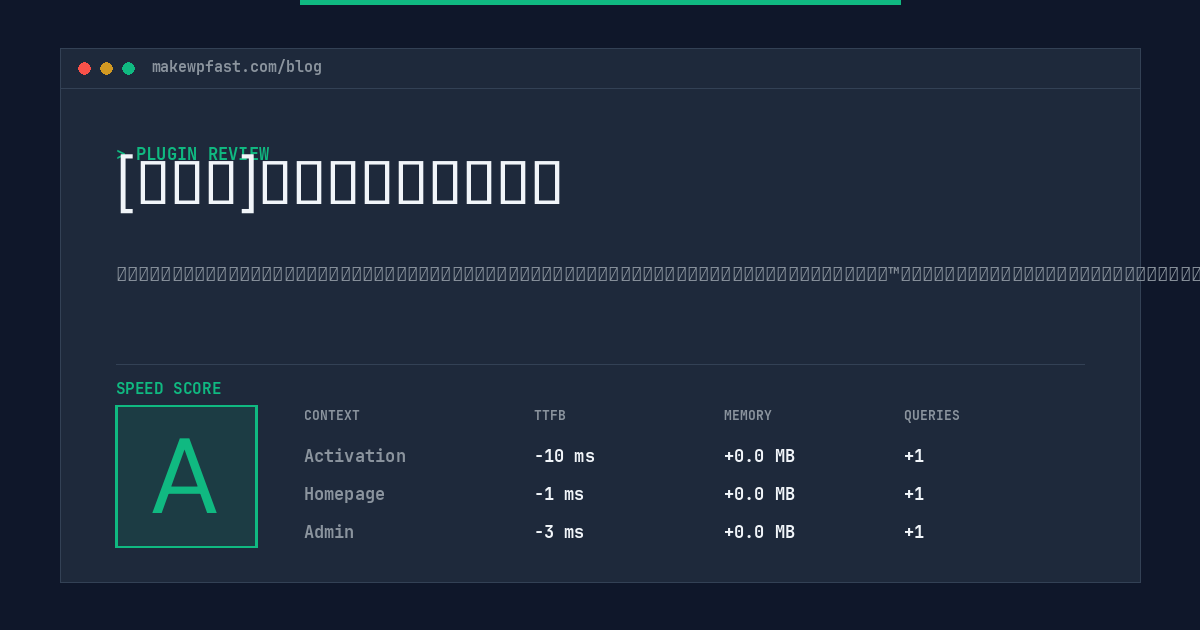Click the Admin row queries value
Screen dimensions: 1200x630
(914, 532)
